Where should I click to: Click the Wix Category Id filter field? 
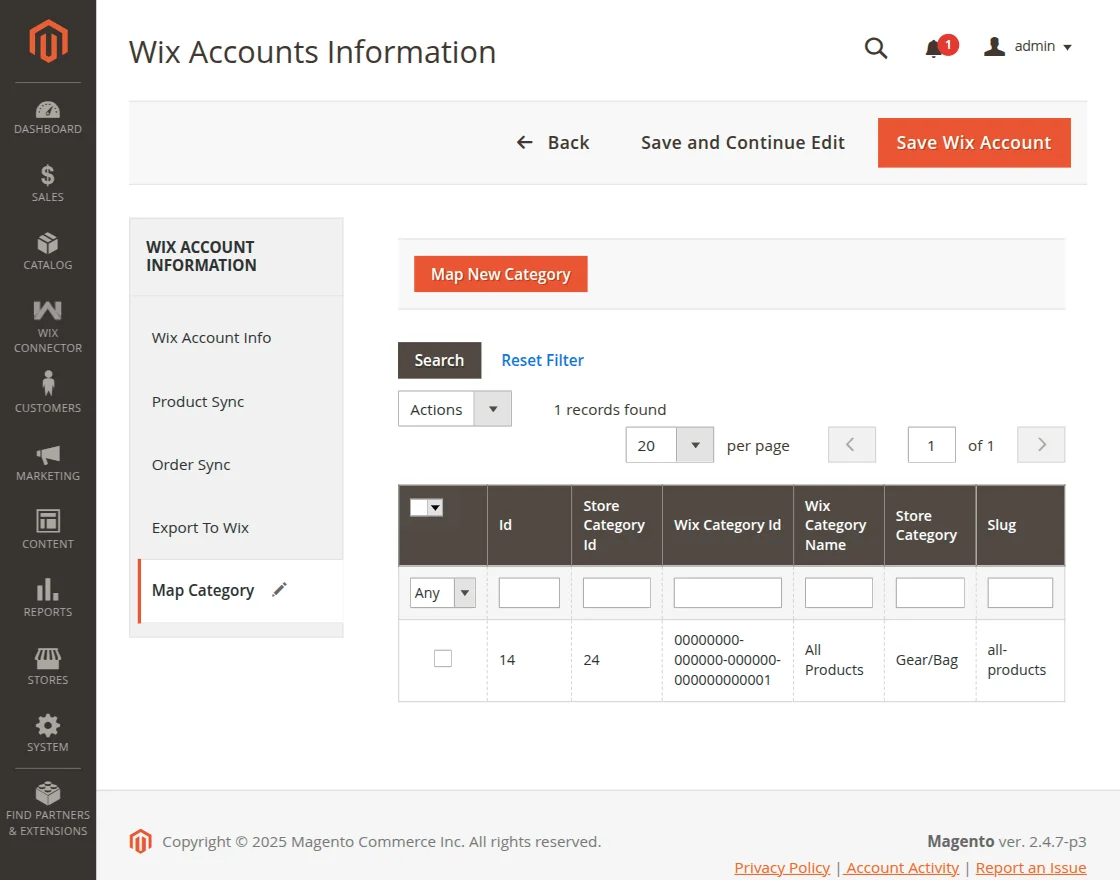tap(727, 593)
